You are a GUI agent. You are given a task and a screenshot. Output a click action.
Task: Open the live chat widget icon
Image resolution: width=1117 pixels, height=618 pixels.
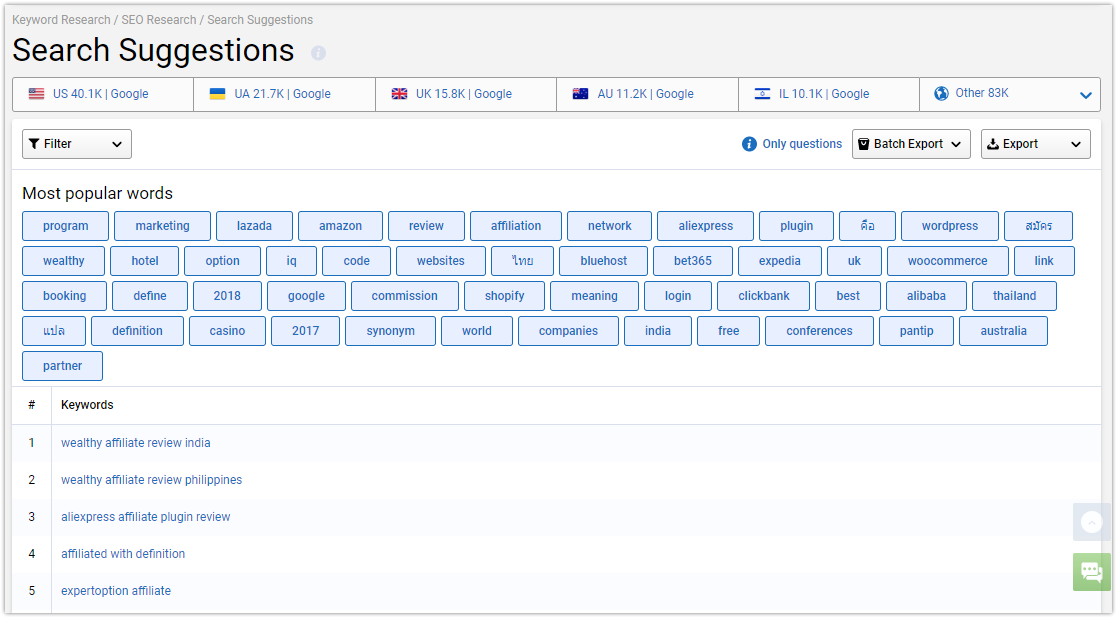coord(1091,572)
